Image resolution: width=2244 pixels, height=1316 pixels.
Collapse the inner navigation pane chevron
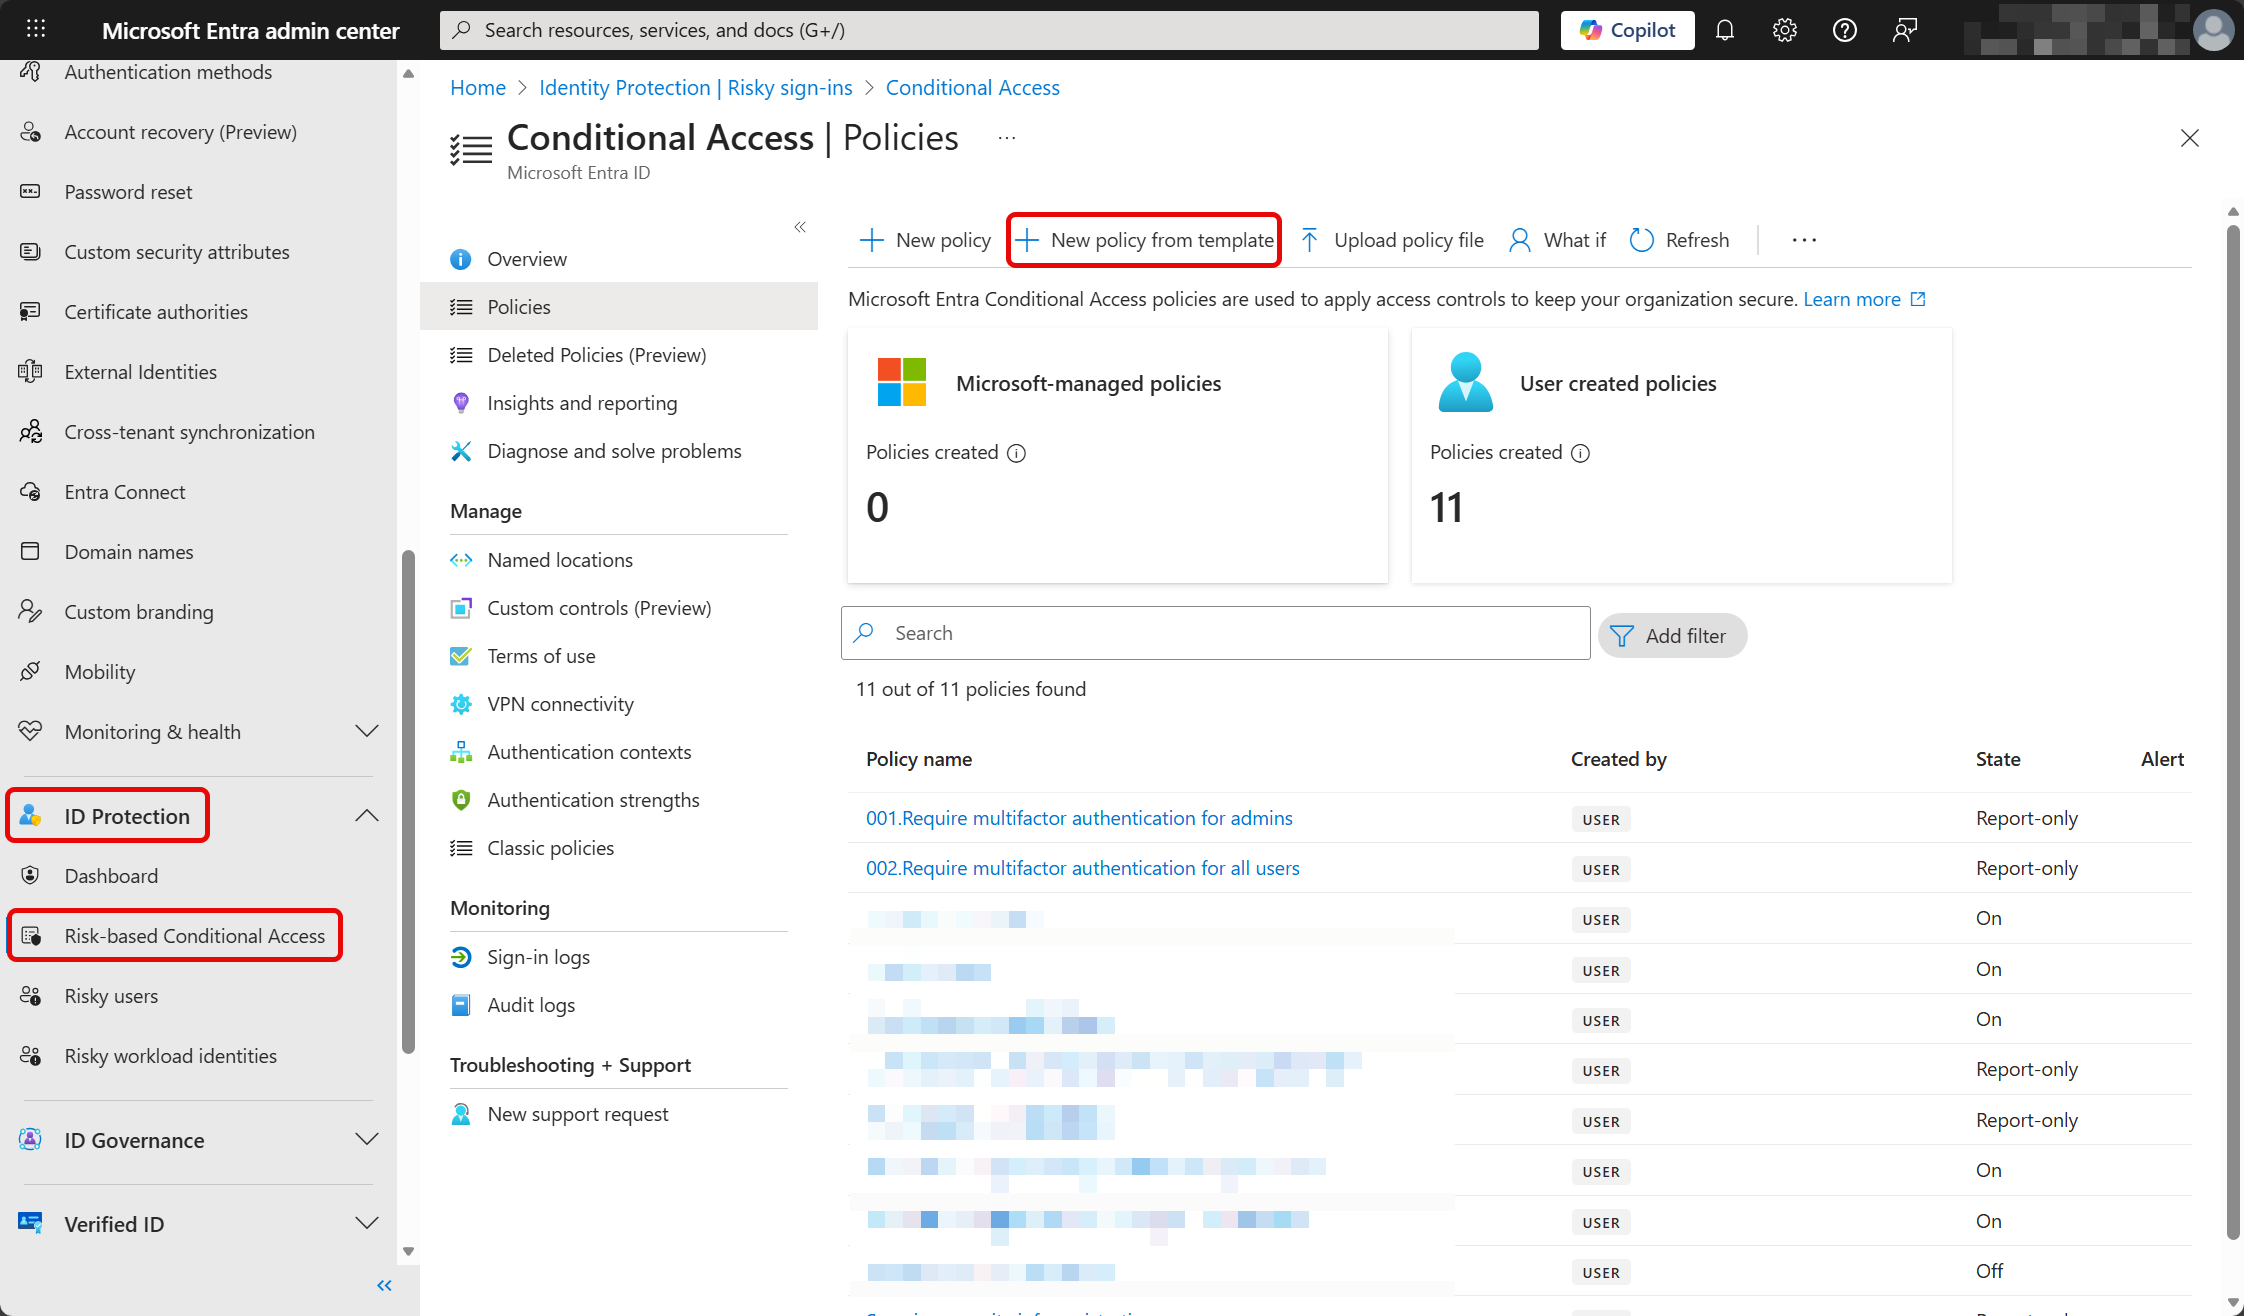800,227
